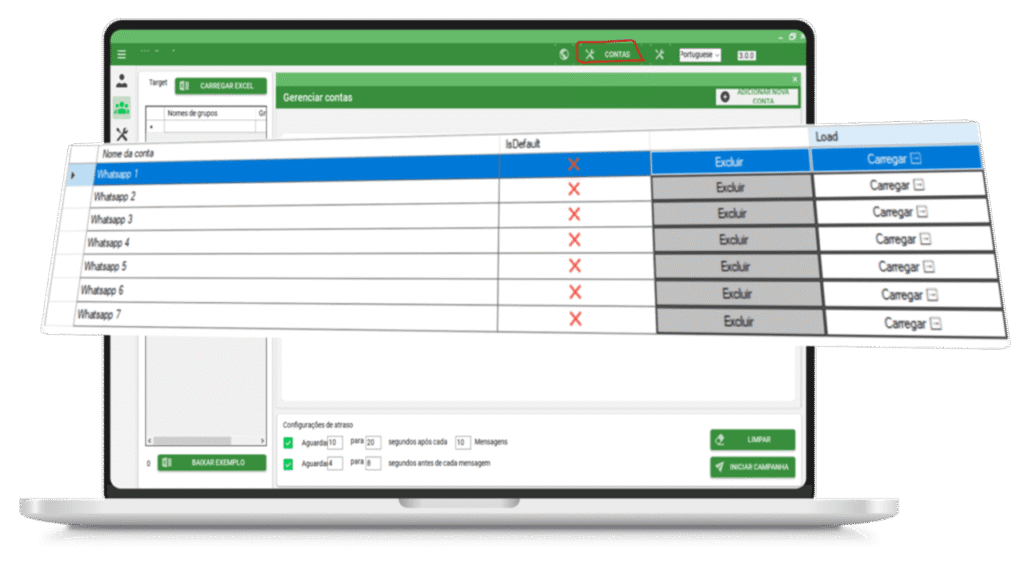Screen dimensions: 1024x570
Task: Open the tools wrench icon in sidebar
Action: 122,133
